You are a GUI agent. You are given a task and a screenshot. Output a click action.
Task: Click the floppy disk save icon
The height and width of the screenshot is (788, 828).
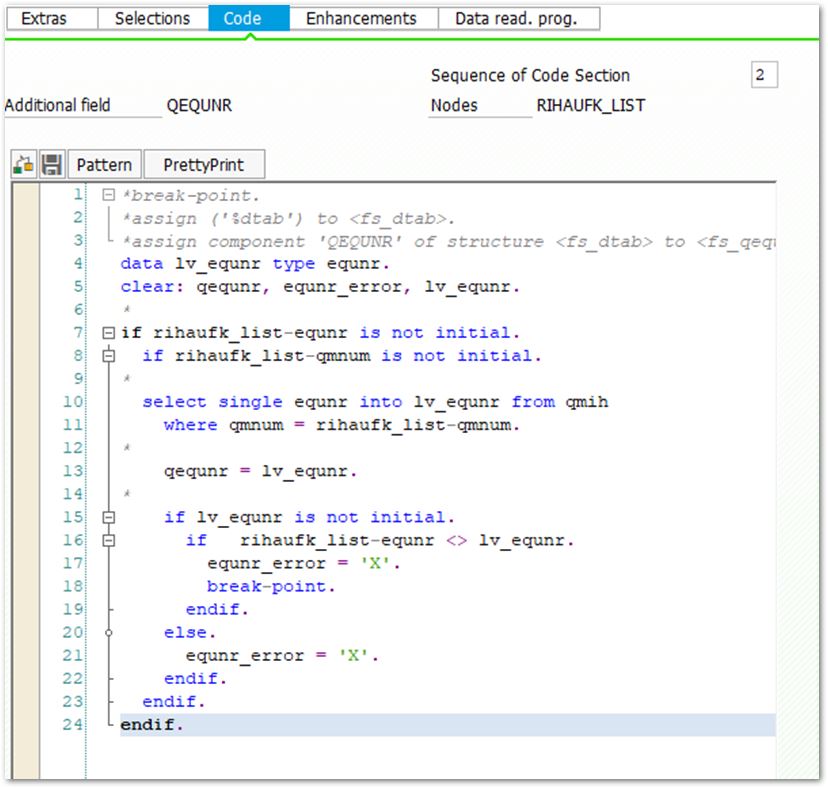tap(52, 165)
